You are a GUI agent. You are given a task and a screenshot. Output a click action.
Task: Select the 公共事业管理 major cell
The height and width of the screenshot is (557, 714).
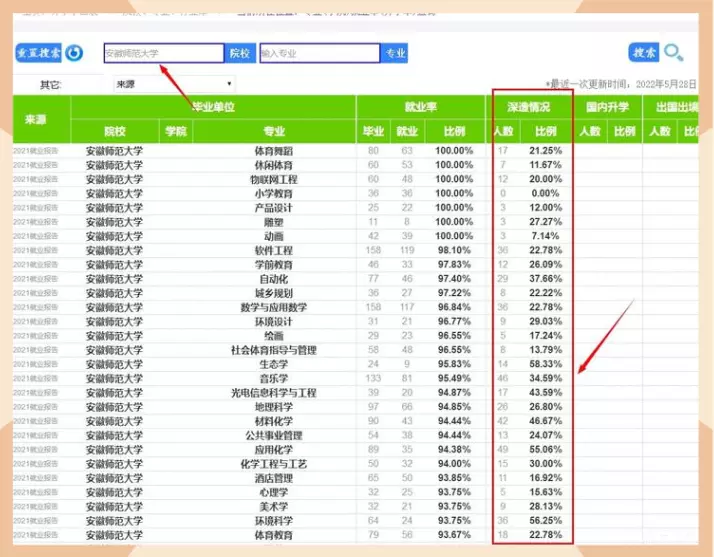[x=274, y=435]
